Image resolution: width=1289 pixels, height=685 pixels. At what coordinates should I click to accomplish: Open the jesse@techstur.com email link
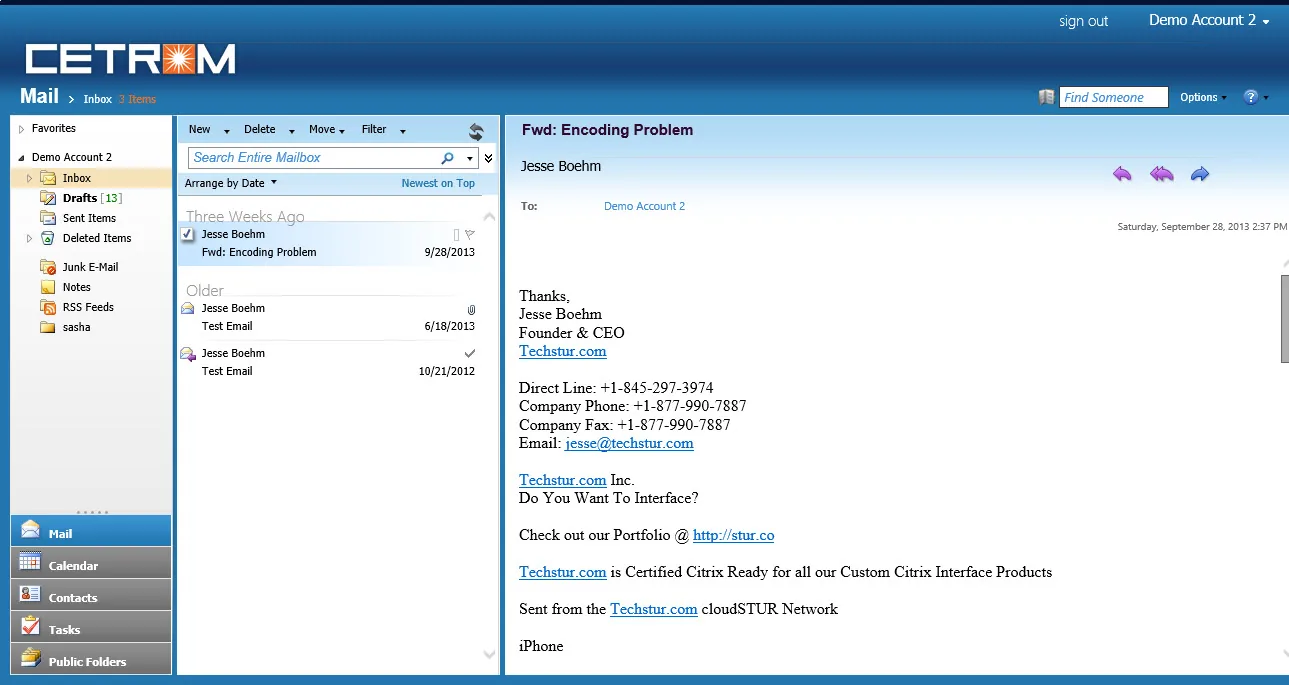tap(629, 443)
